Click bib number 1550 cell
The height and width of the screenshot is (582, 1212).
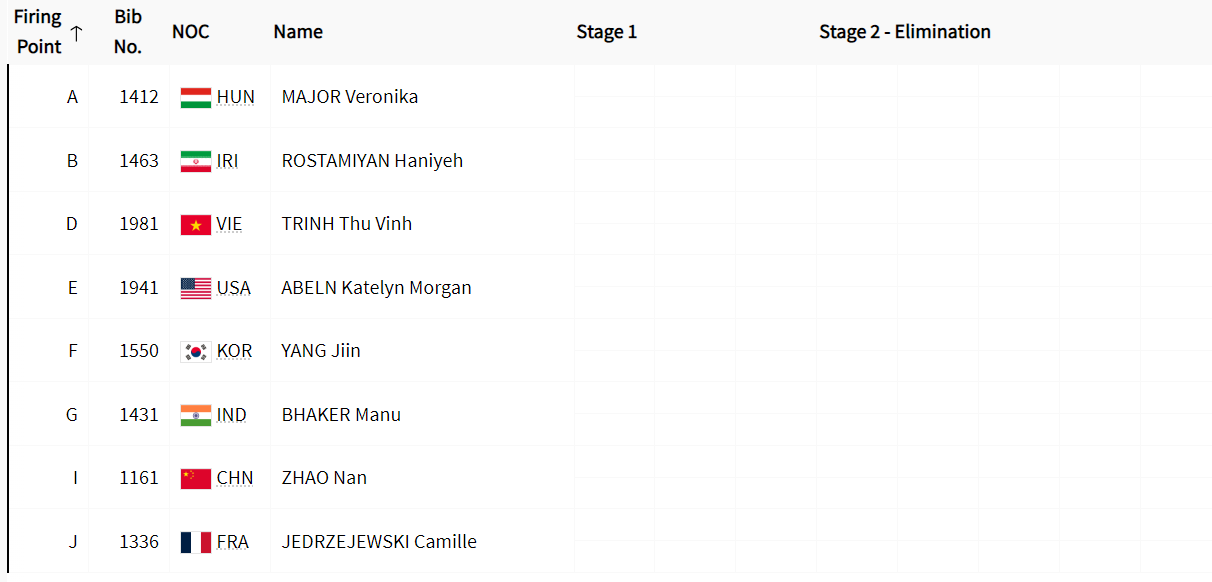point(139,351)
